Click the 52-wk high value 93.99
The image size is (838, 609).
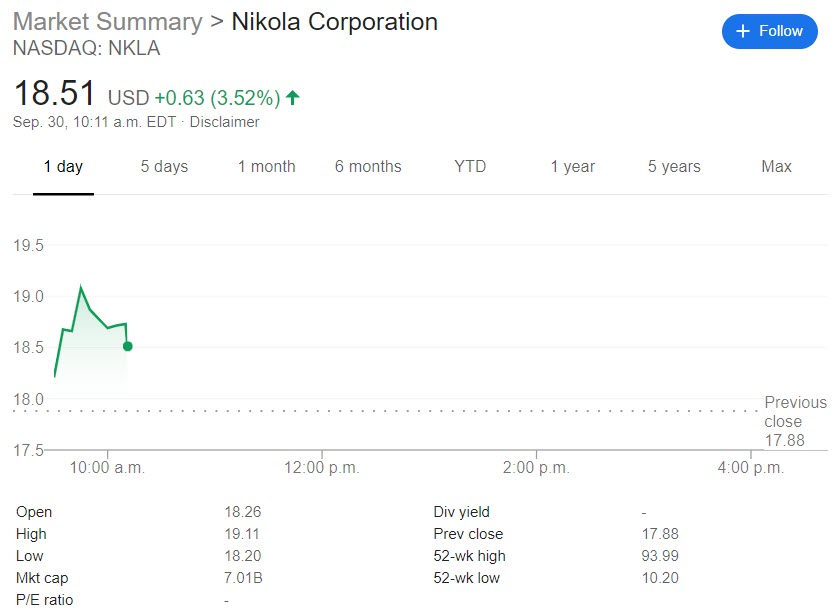coord(660,556)
